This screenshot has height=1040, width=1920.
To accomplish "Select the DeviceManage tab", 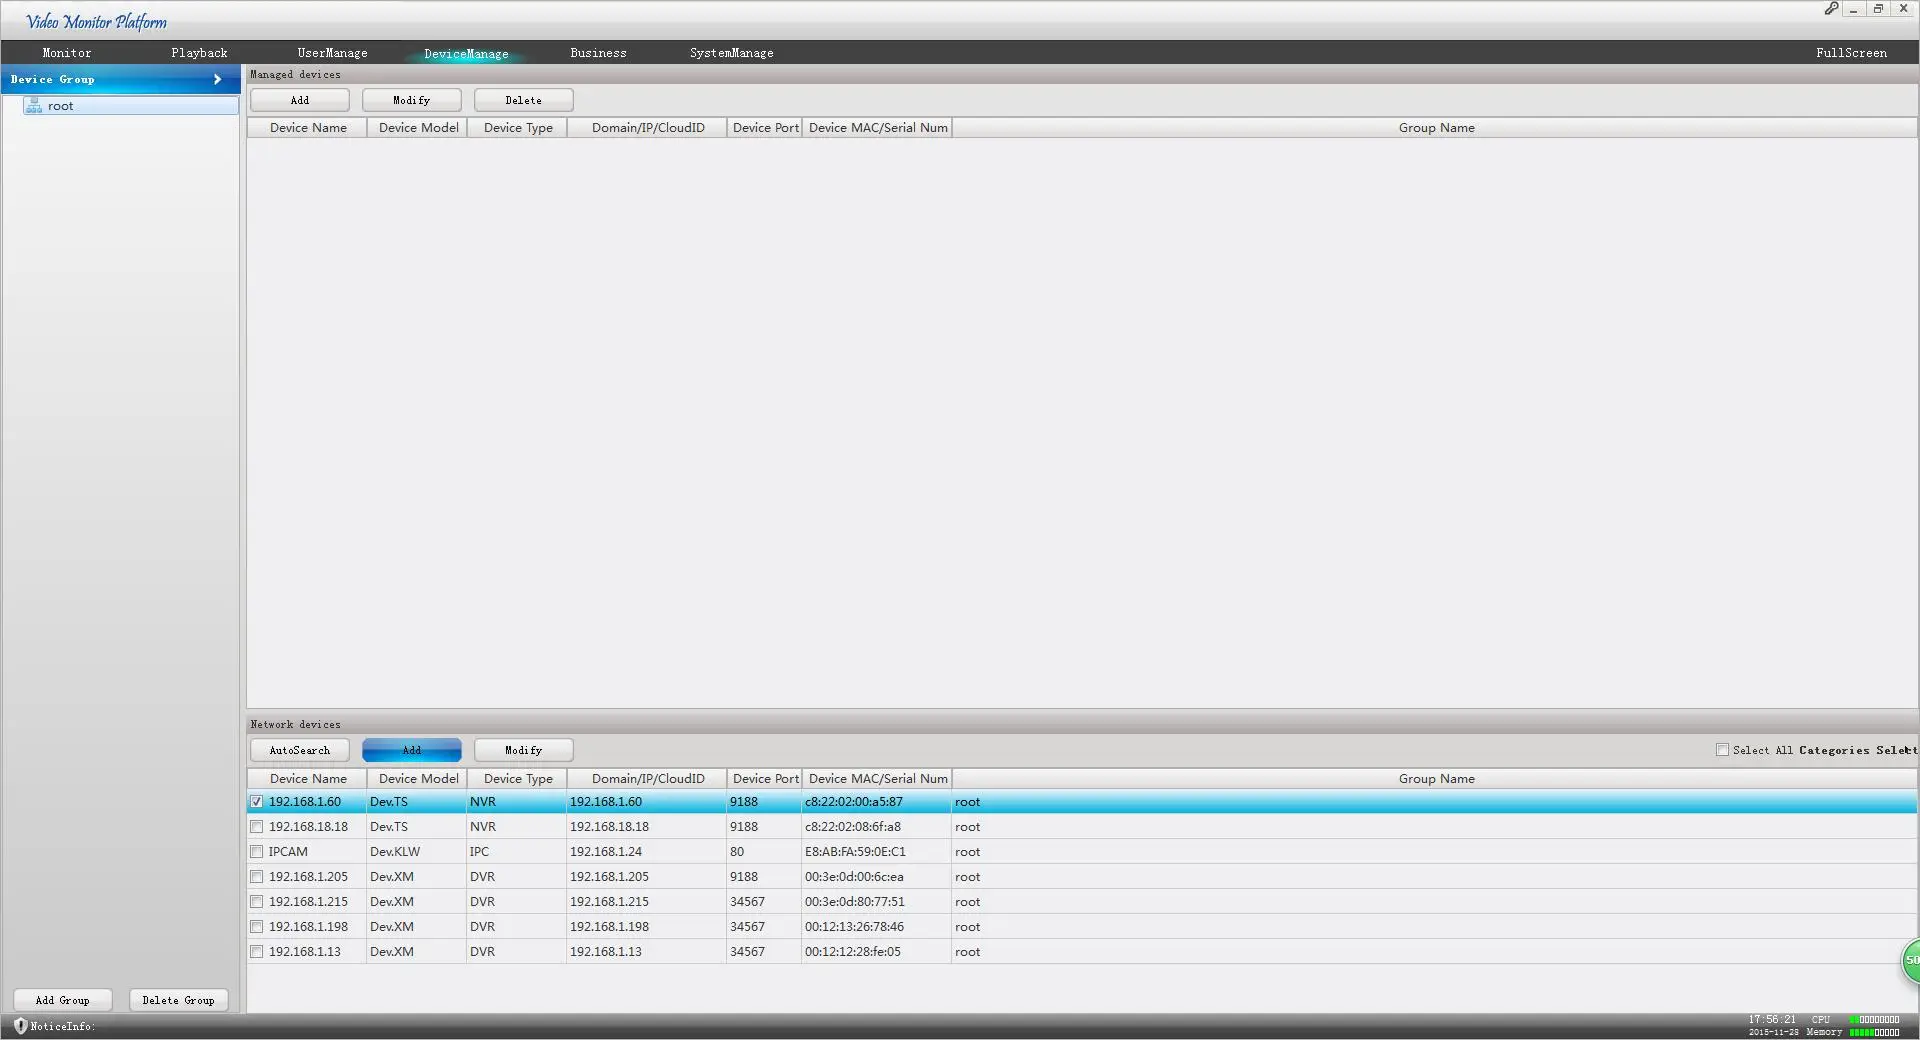I will [466, 54].
